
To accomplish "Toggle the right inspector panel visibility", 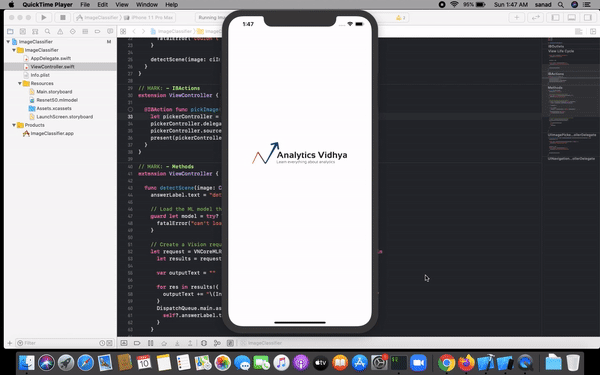I will pos(587,17).
